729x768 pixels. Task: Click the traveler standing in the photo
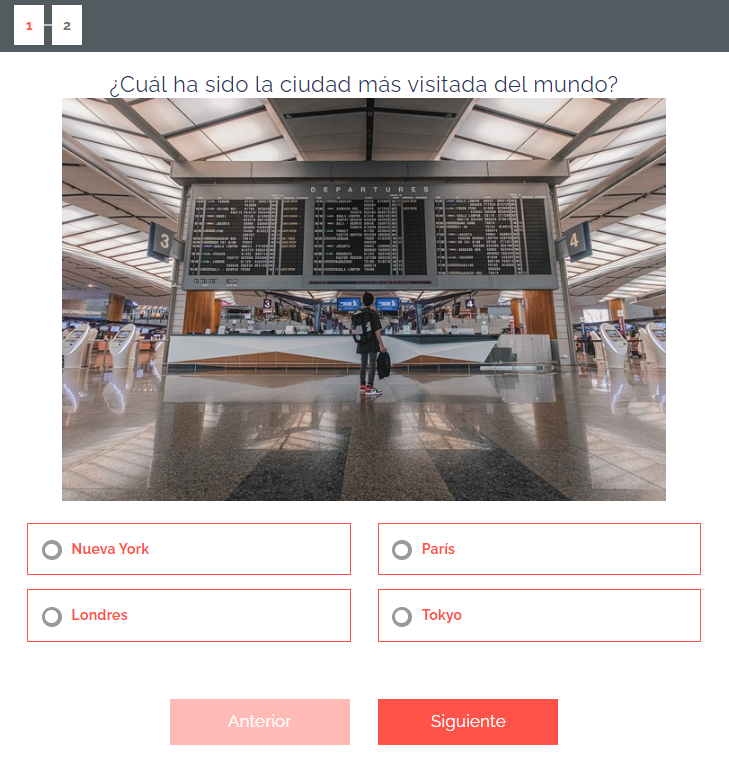(x=370, y=344)
